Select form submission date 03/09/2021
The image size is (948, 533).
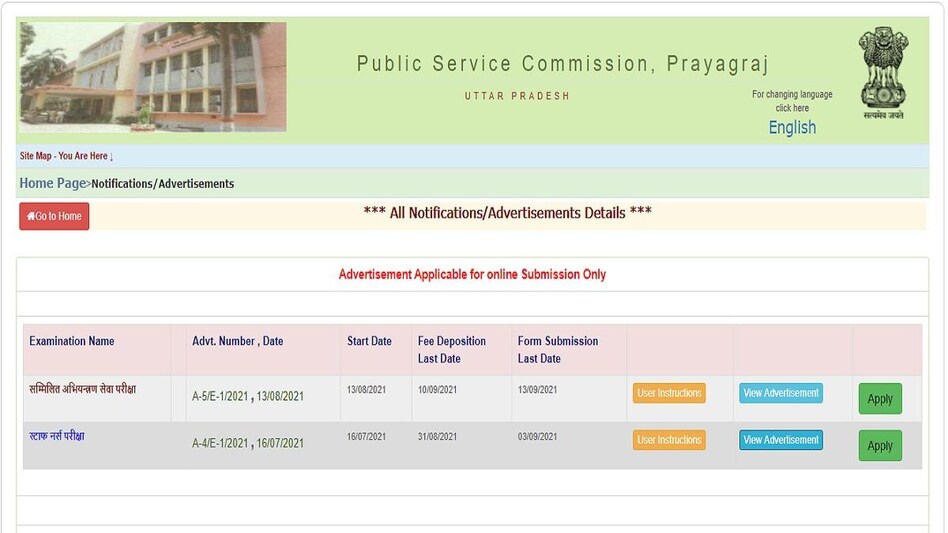point(537,436)
